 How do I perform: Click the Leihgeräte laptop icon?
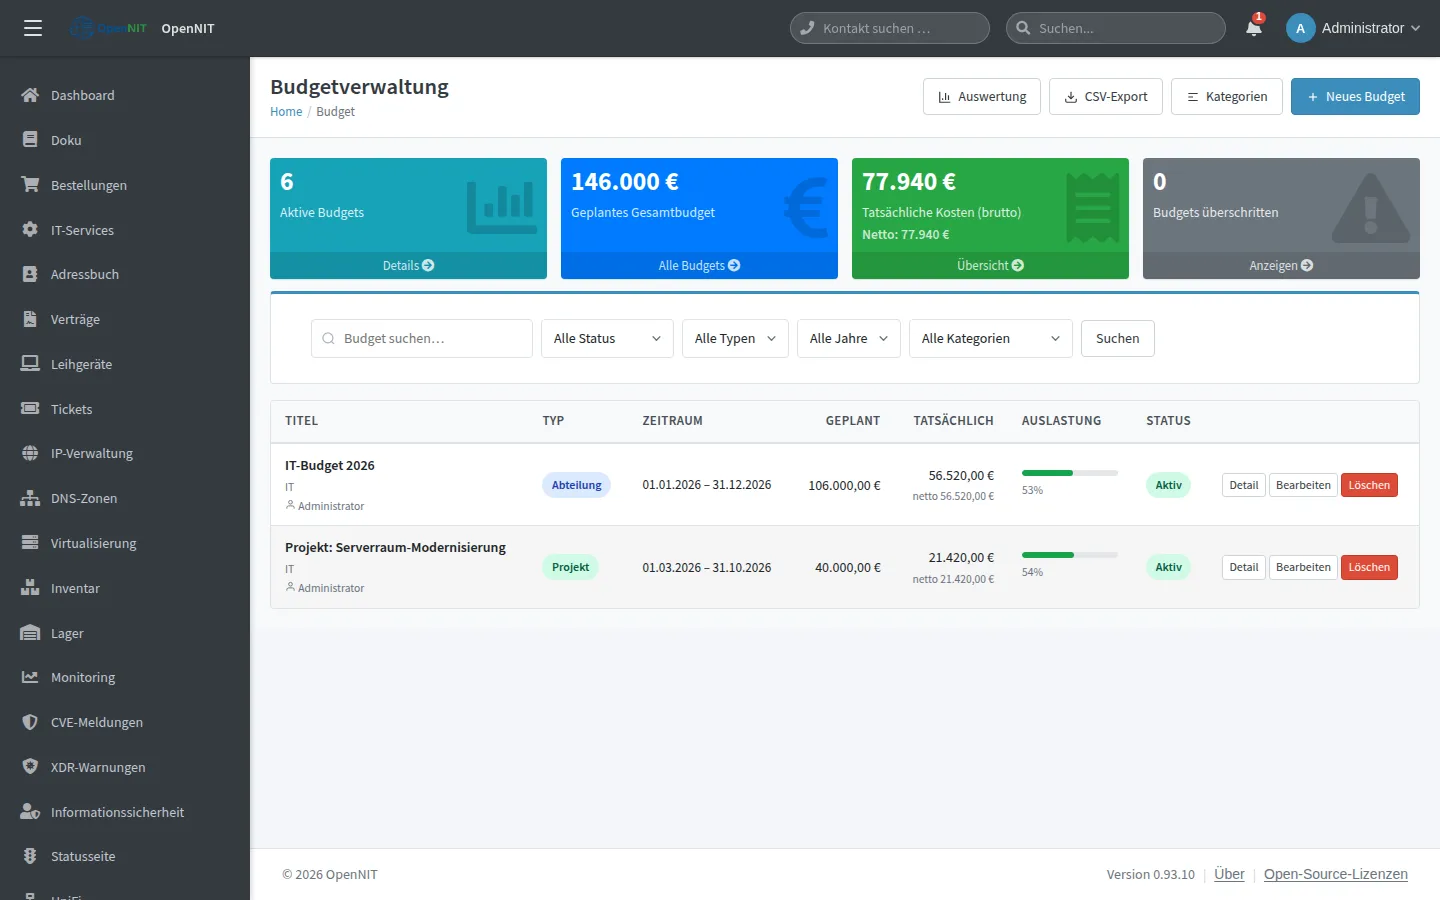pyautogui.click(x=30, y=364)
